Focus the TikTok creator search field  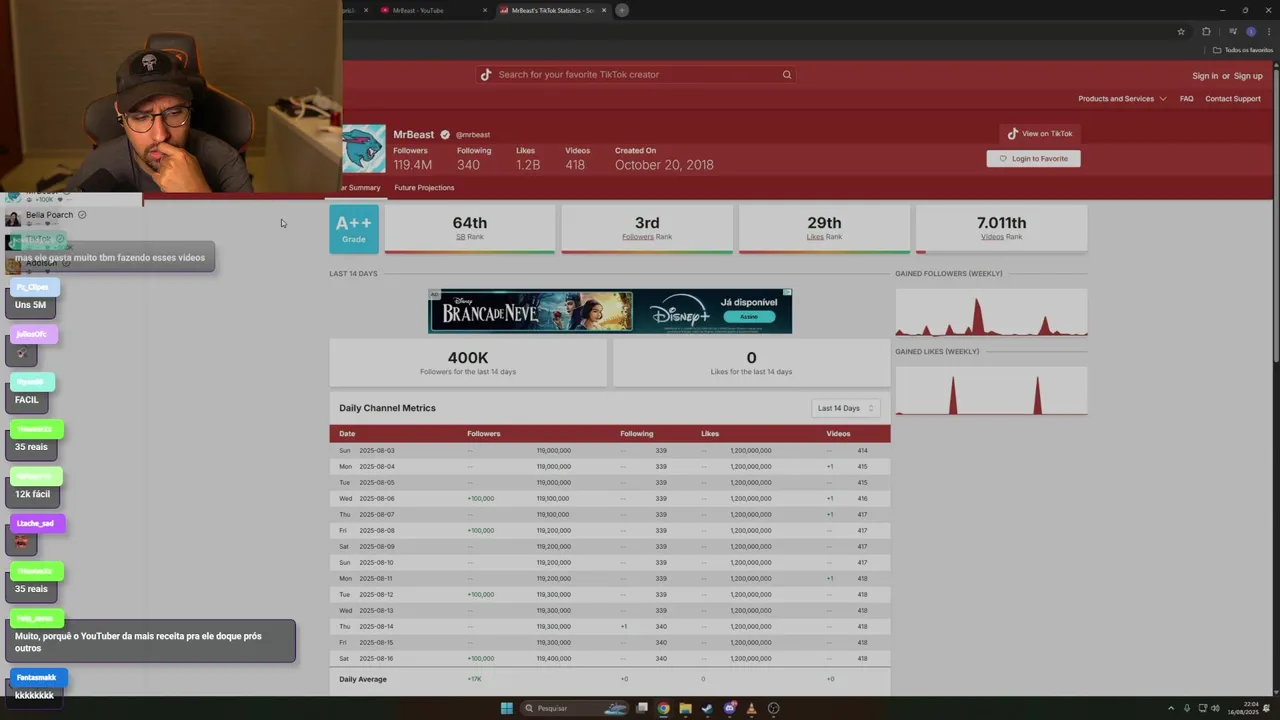(636, 74)
